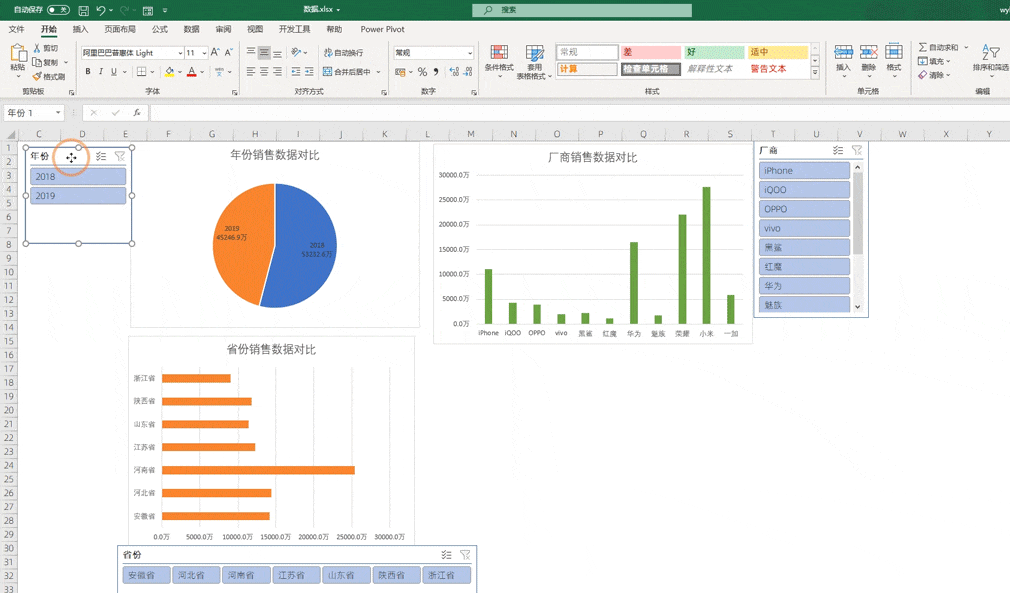Toggle bold text formatting
Viewport: 1010px width, 593px height.
point(88,71)
